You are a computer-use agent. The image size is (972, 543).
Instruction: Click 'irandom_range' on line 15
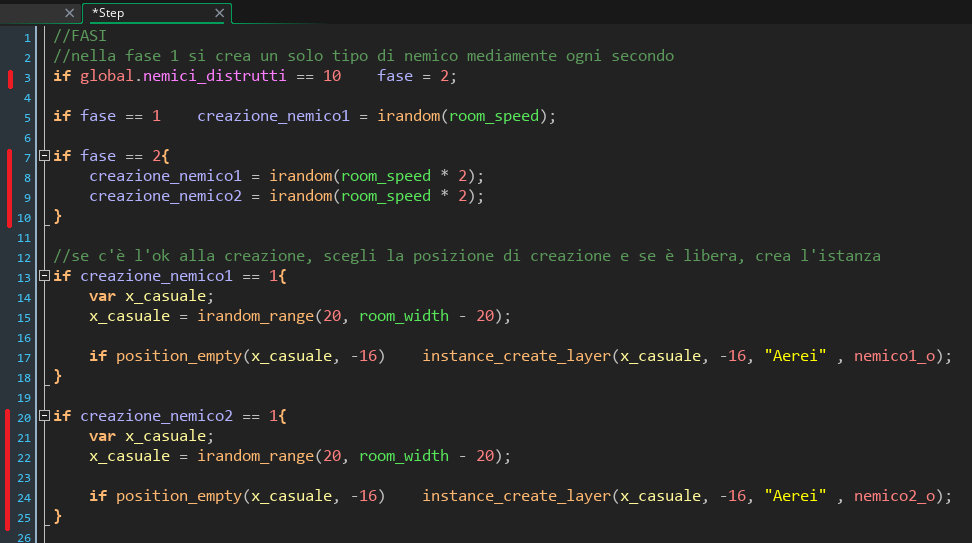point(256,316)
